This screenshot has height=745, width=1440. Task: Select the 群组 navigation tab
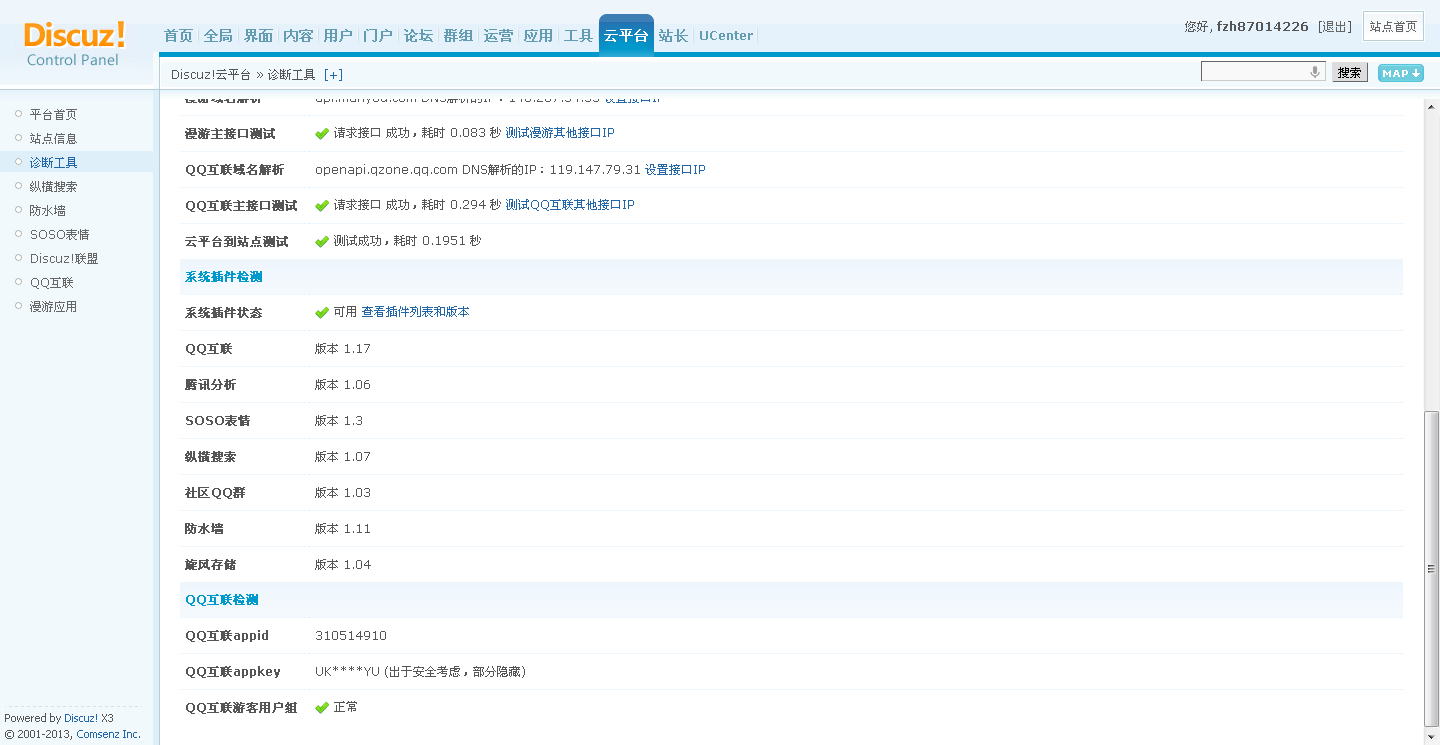click(x=458, y=36)
